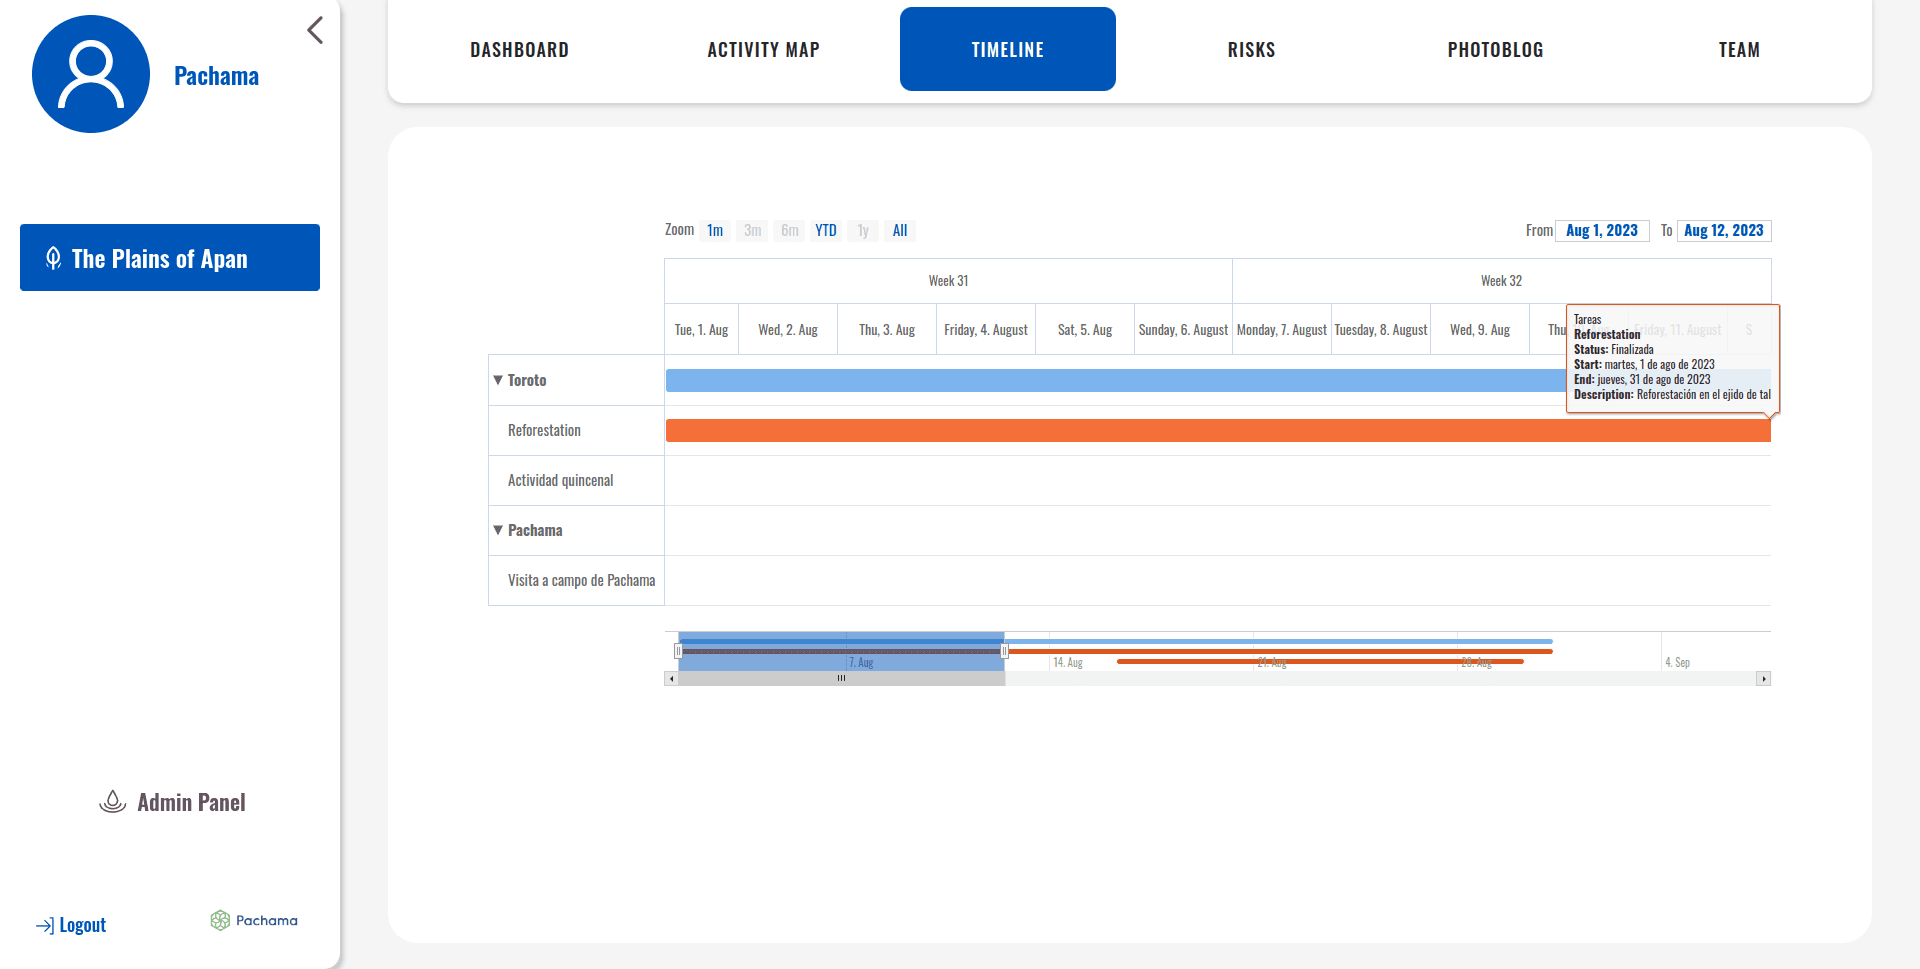Image resolution: width=1920 pixels, height=969 pixels.
Task: Click the Wed, 2. Aug column header
Action: pos(788,330)
